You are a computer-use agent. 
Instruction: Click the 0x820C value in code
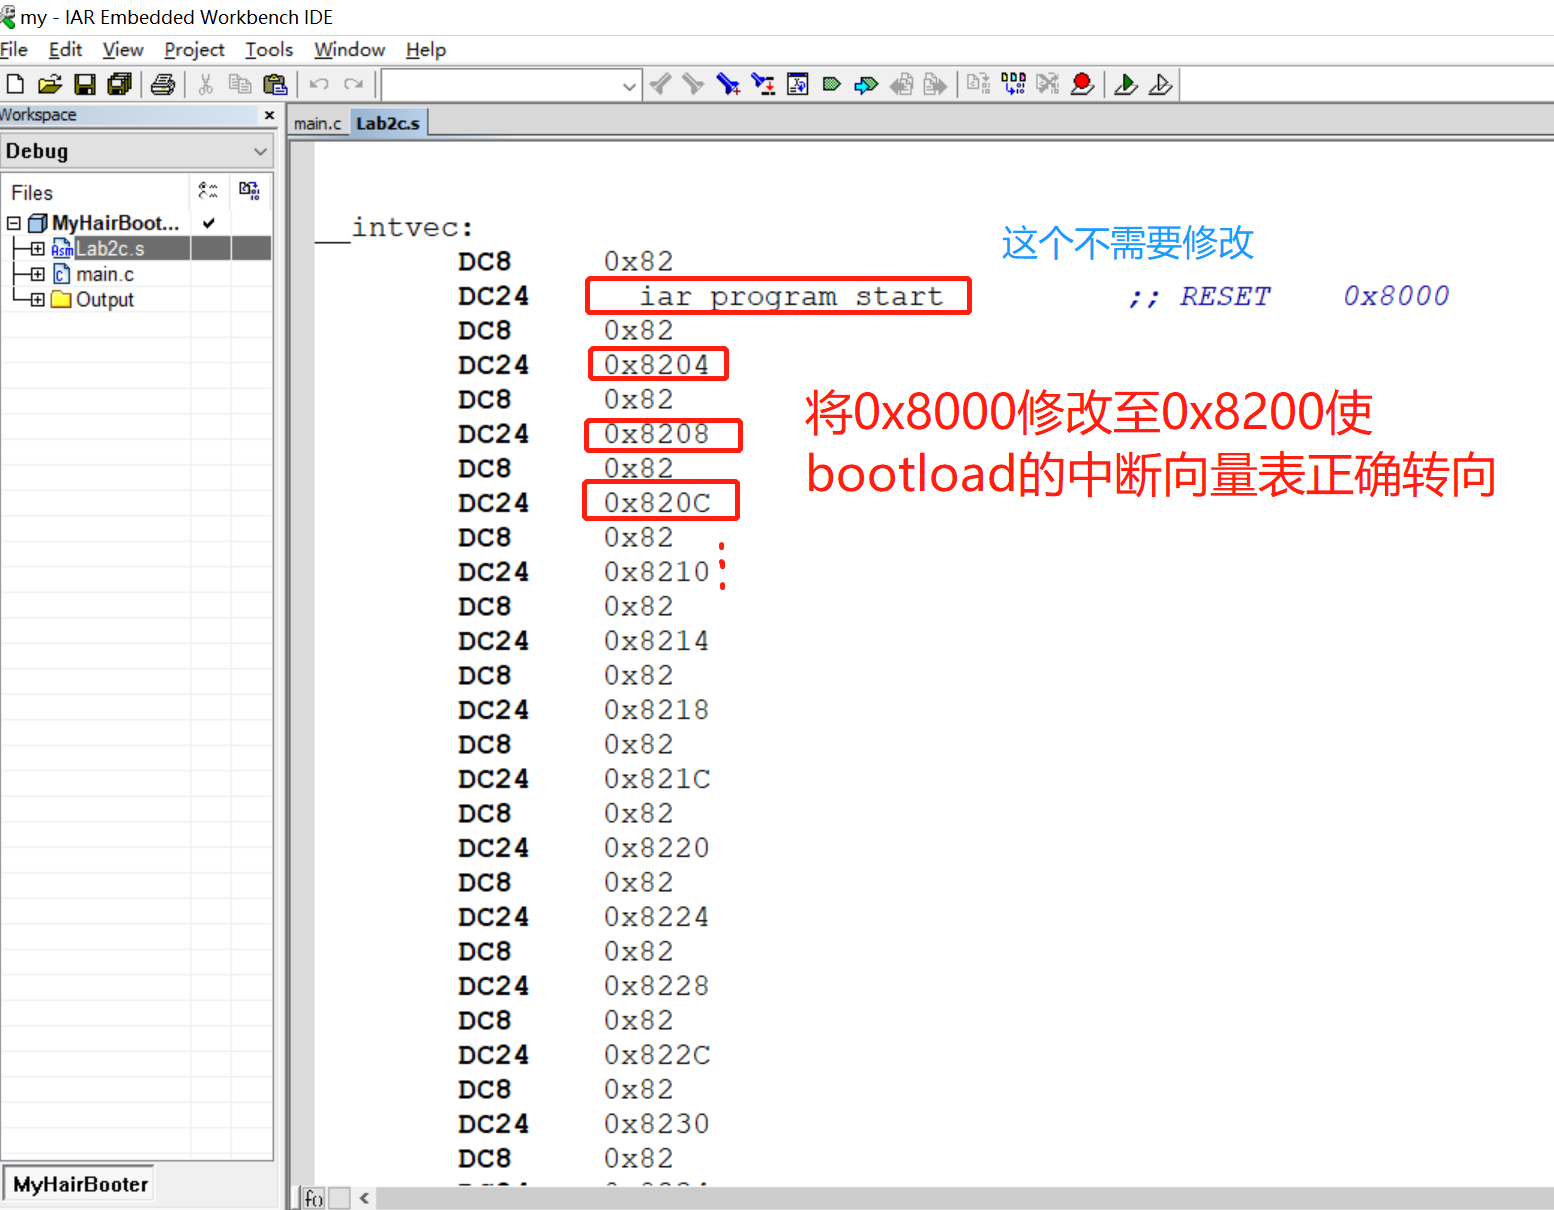[657, 503]
